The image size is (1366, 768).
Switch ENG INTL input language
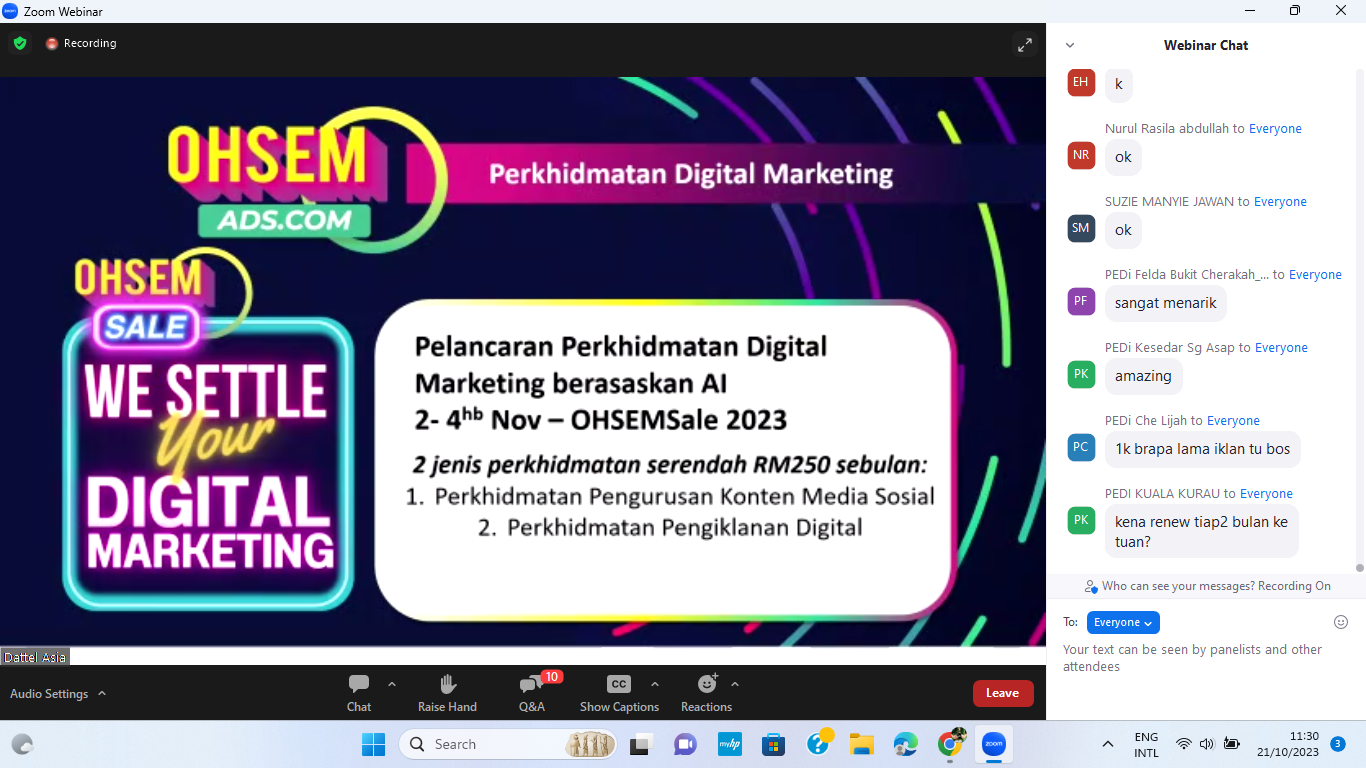[1146, 744]
